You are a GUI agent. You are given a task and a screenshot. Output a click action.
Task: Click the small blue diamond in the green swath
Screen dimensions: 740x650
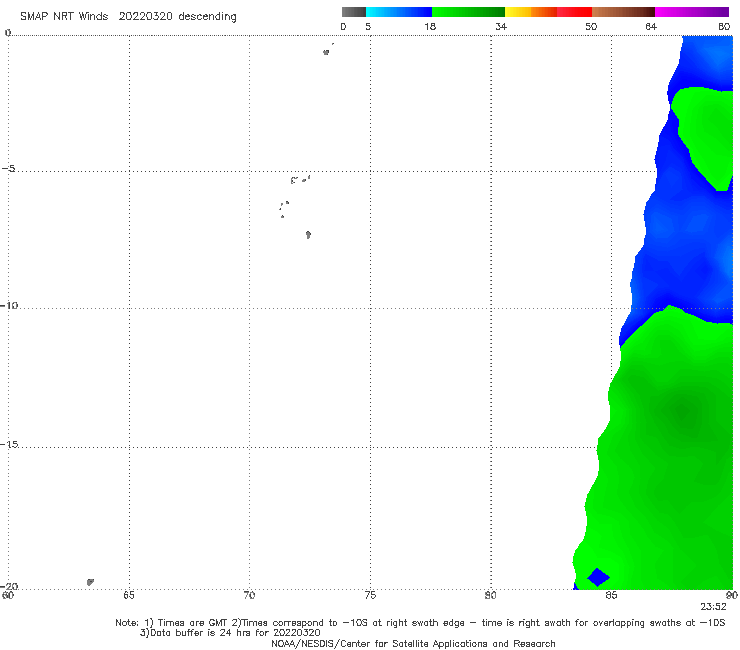(x=598, y=577)
